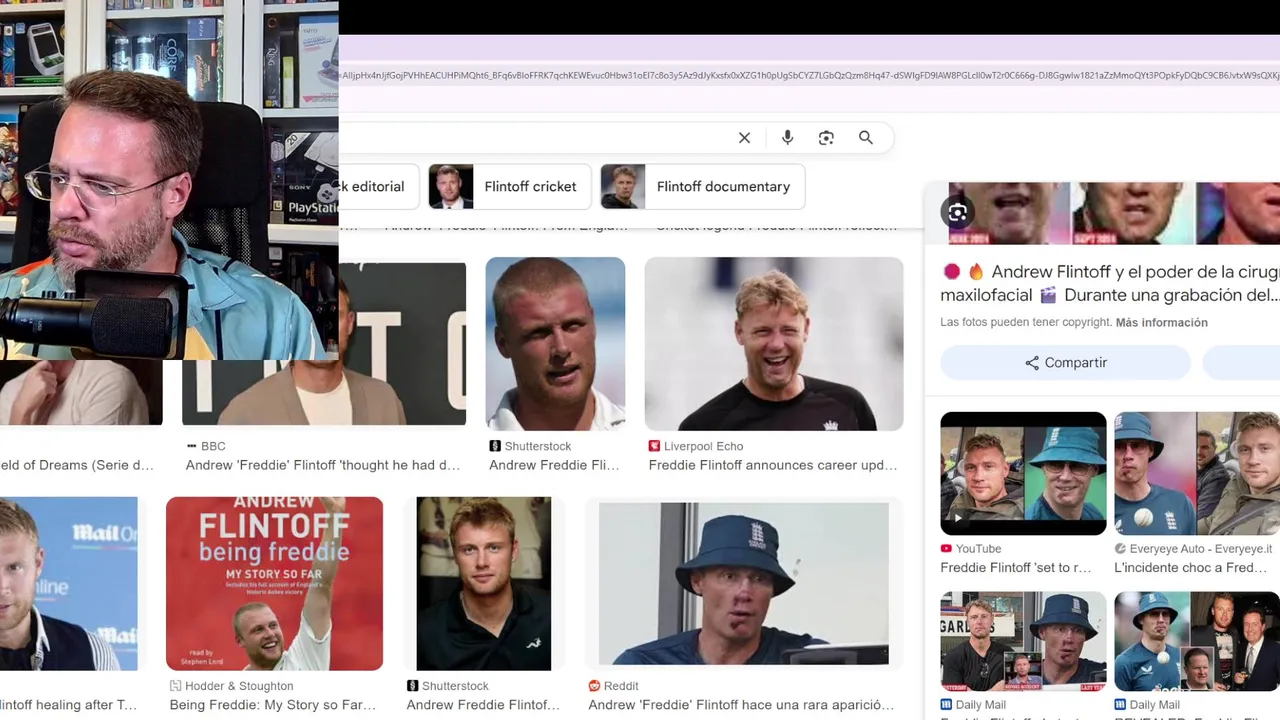Open the side panel main preview image
Image resolution: width=1280 pixels, height=720 pixels.
click(1114, 213)
